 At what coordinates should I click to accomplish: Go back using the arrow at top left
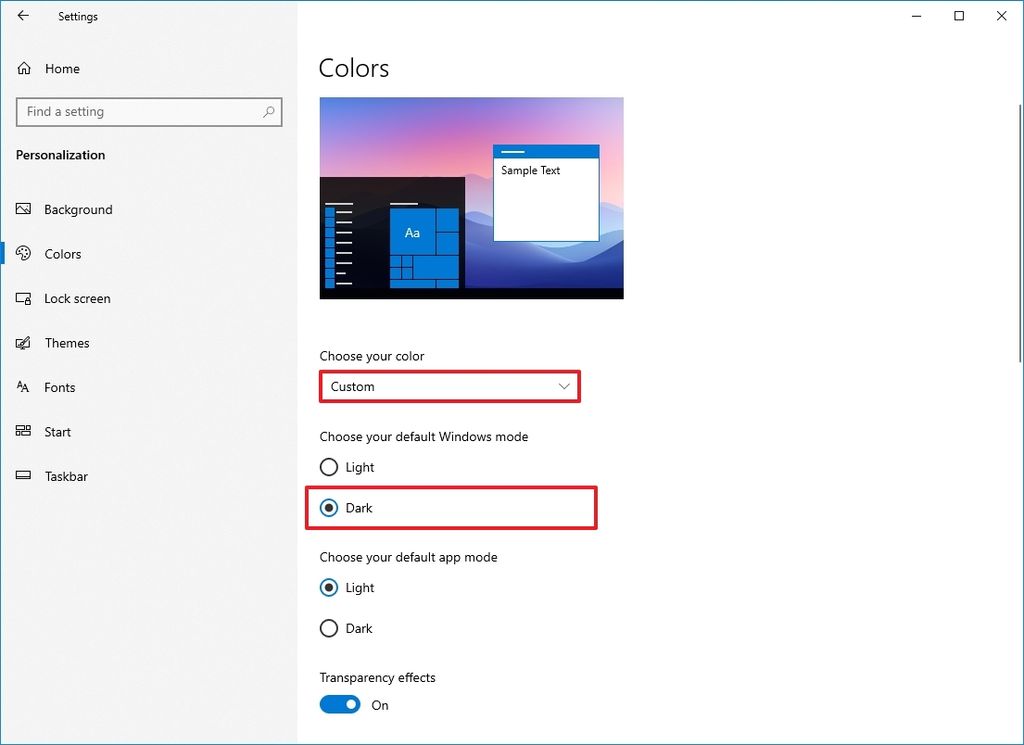point(23,16)
